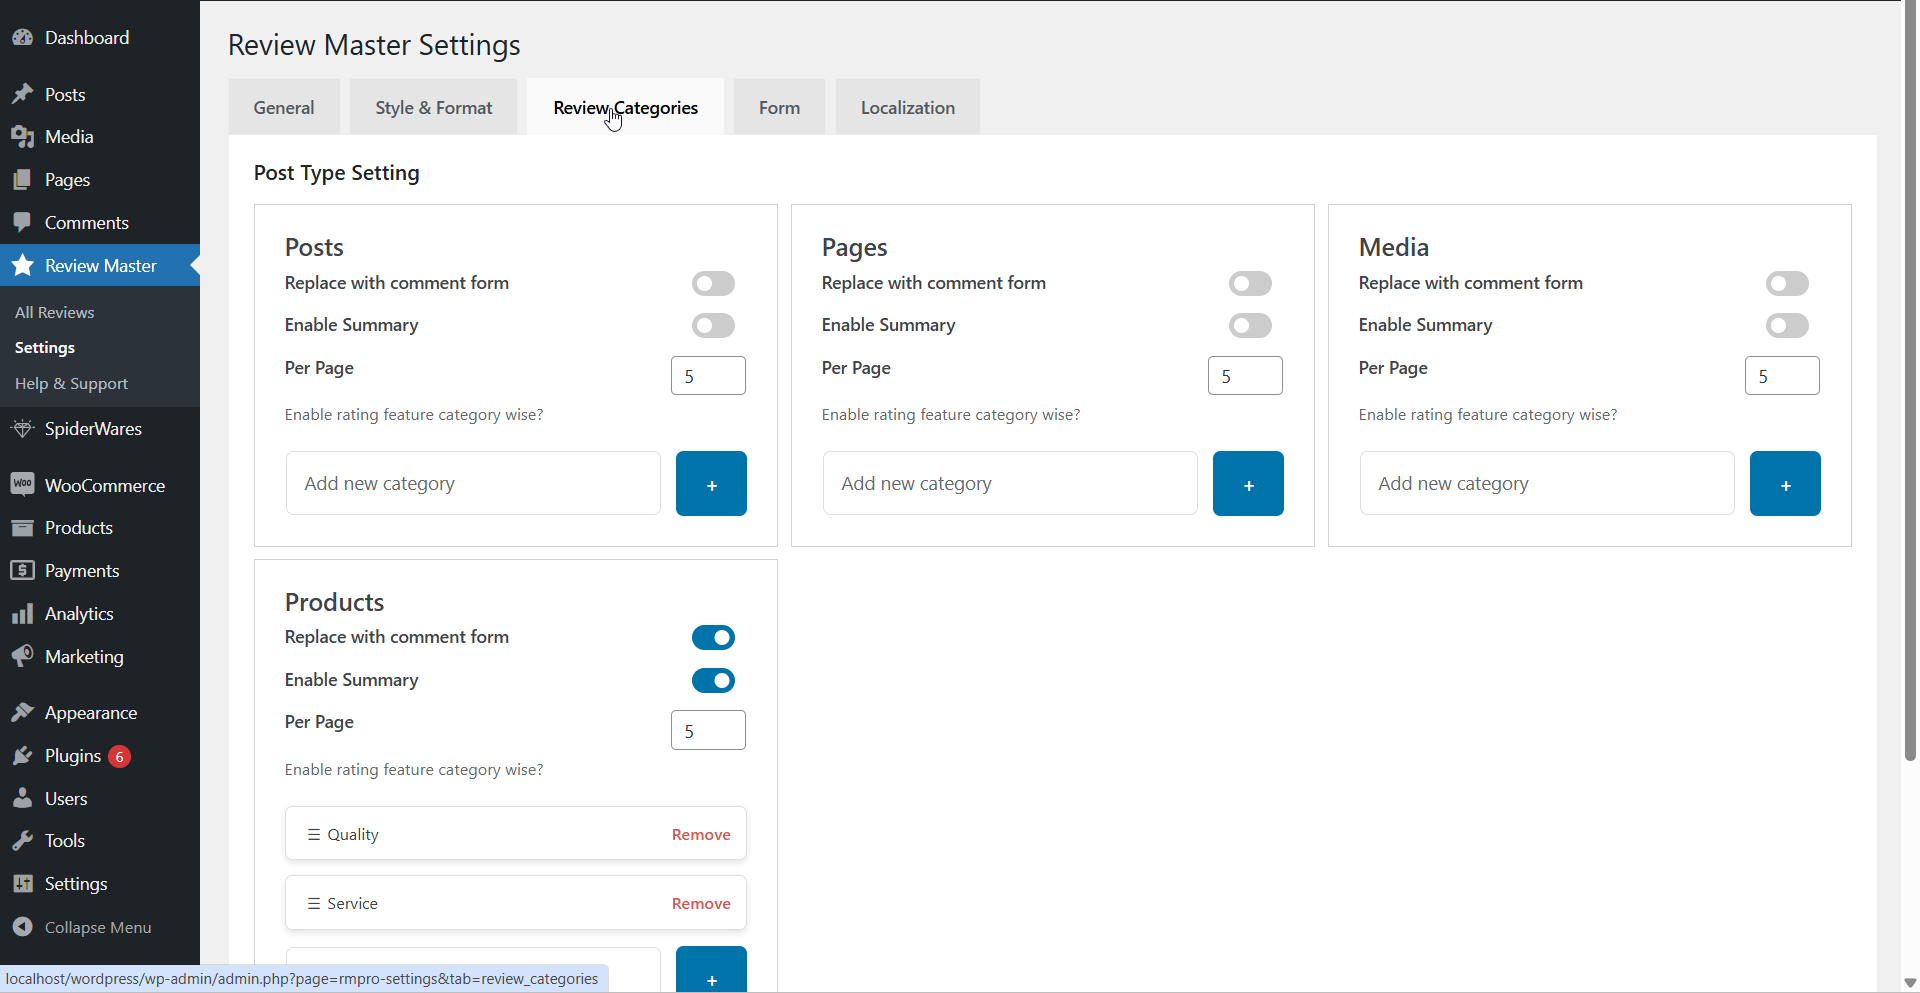The height and width of the screenshot is (993, 1920).
Task: Open Settings submenu under Review Master
Action: pyautogui.click(x=45, y=347)
